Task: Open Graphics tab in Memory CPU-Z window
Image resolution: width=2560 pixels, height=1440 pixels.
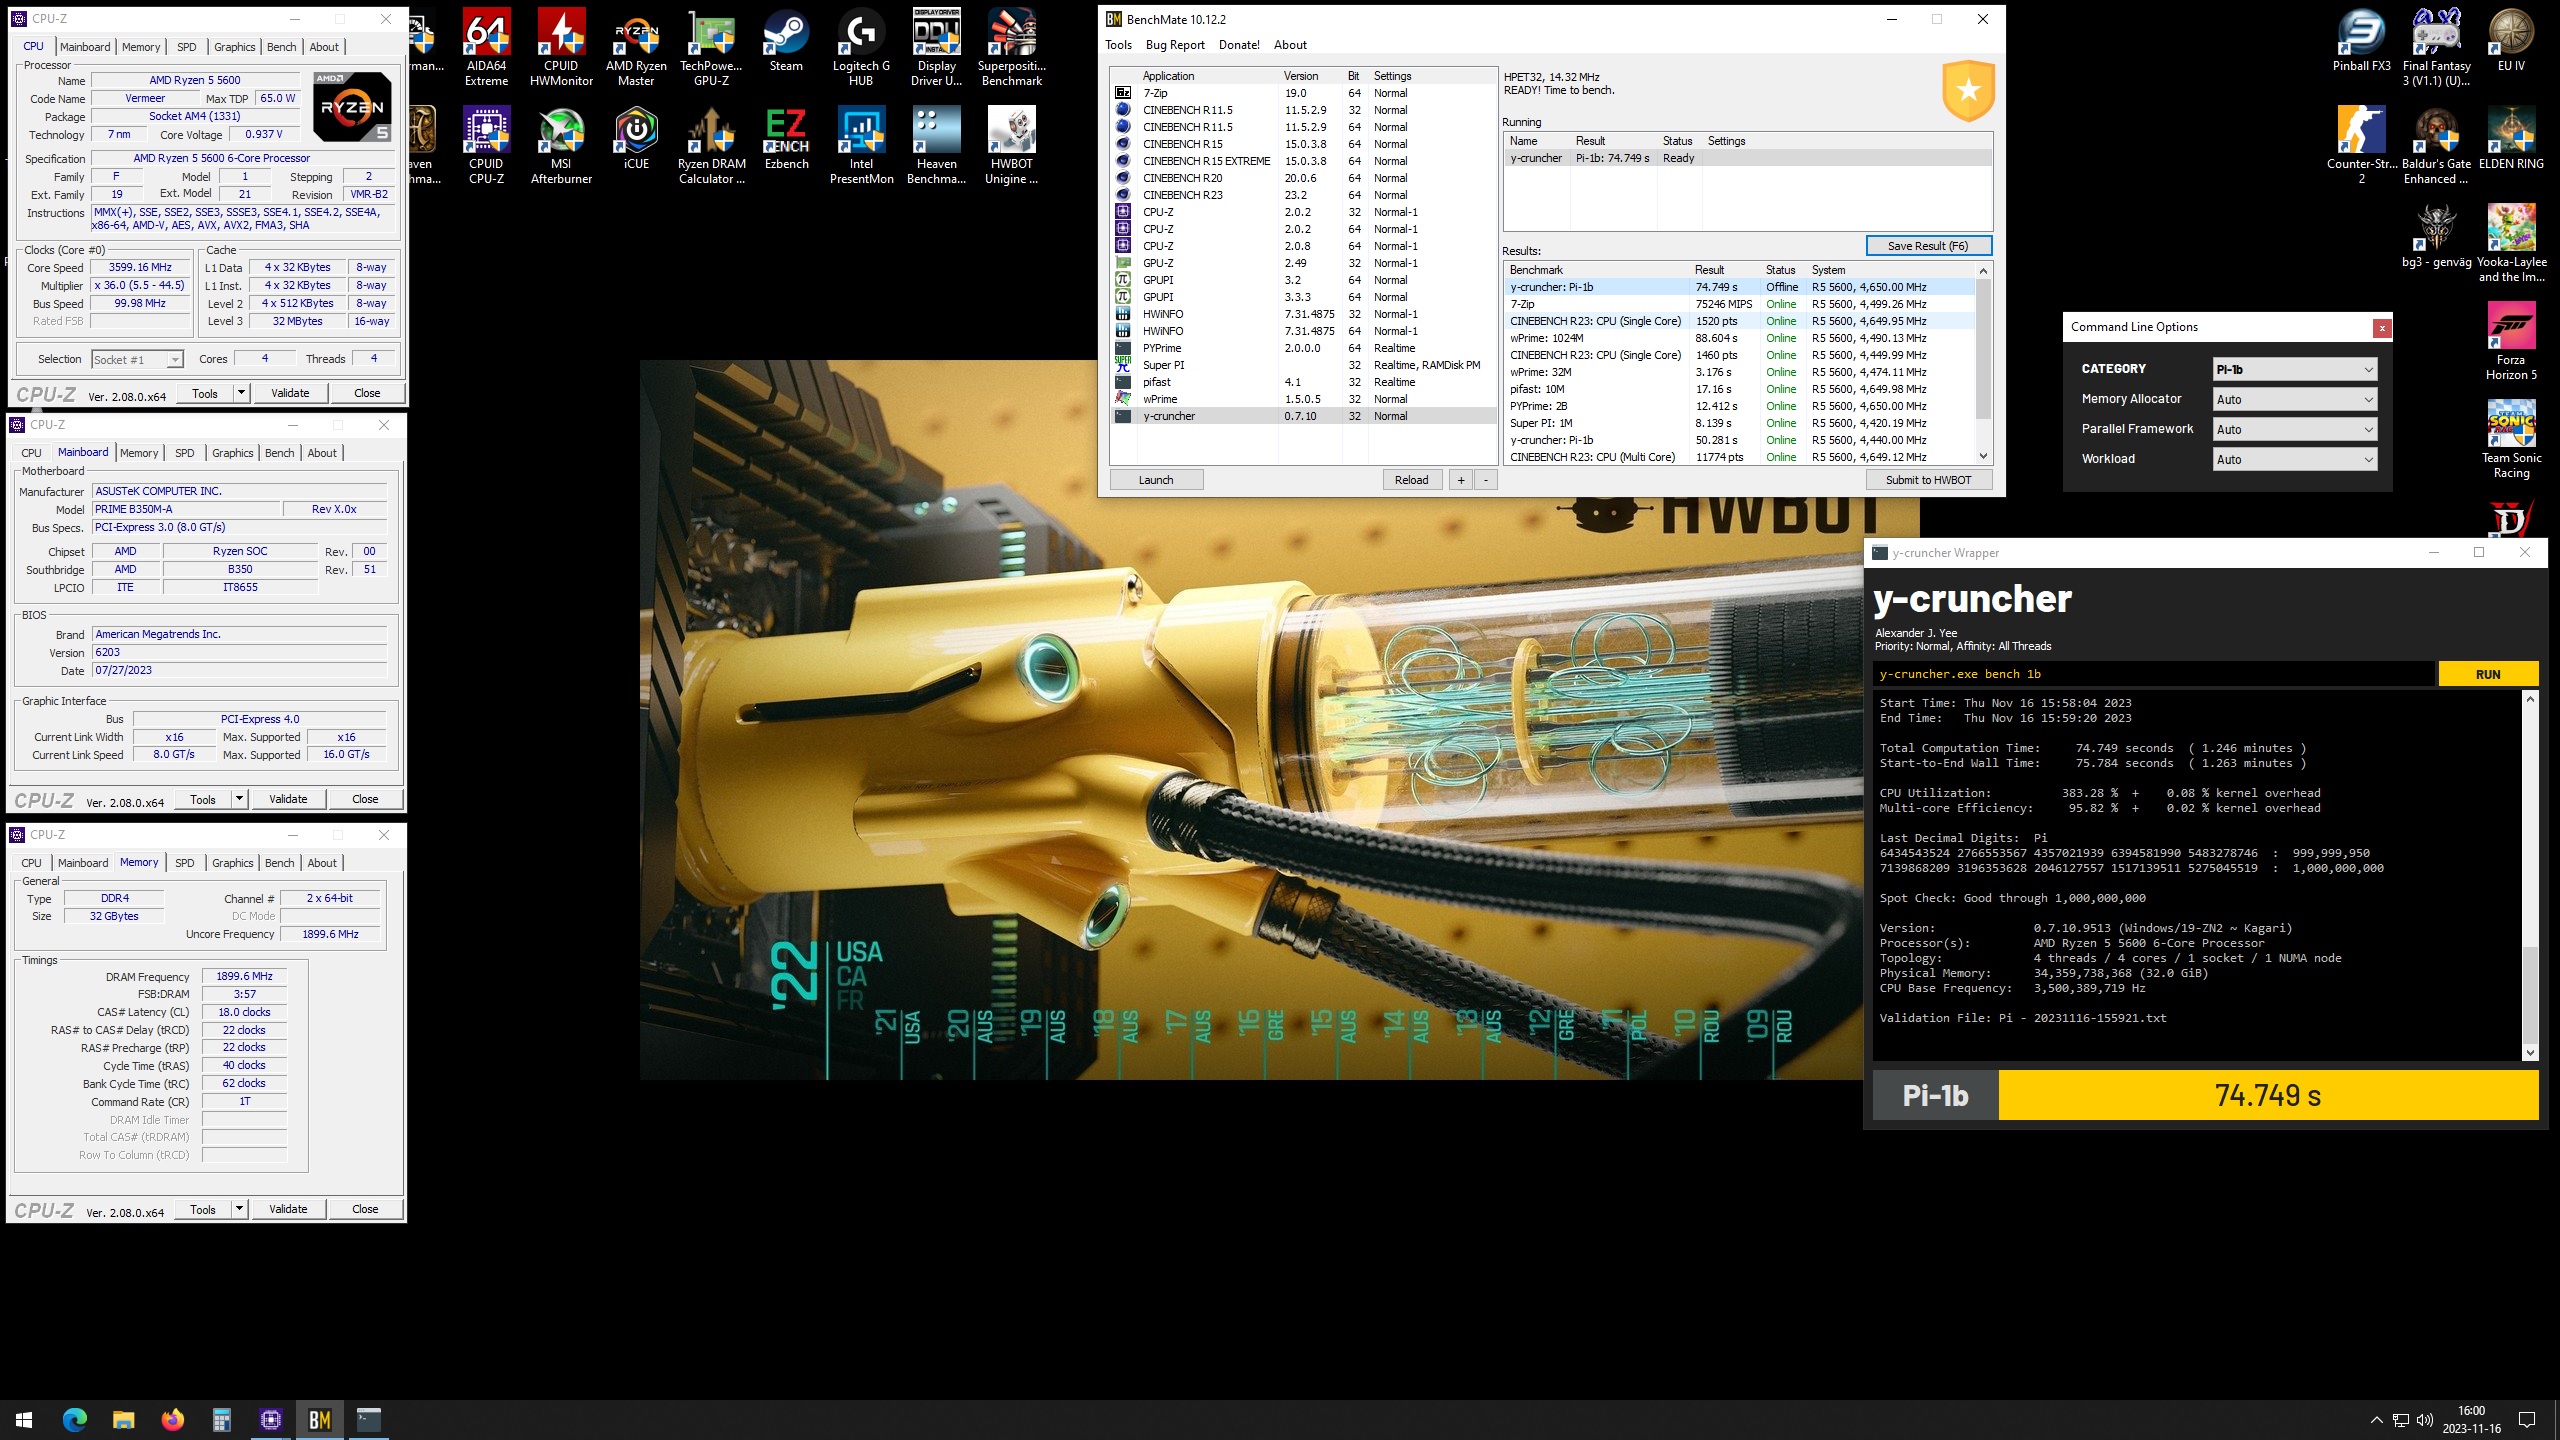Action: tap(233, 863)
